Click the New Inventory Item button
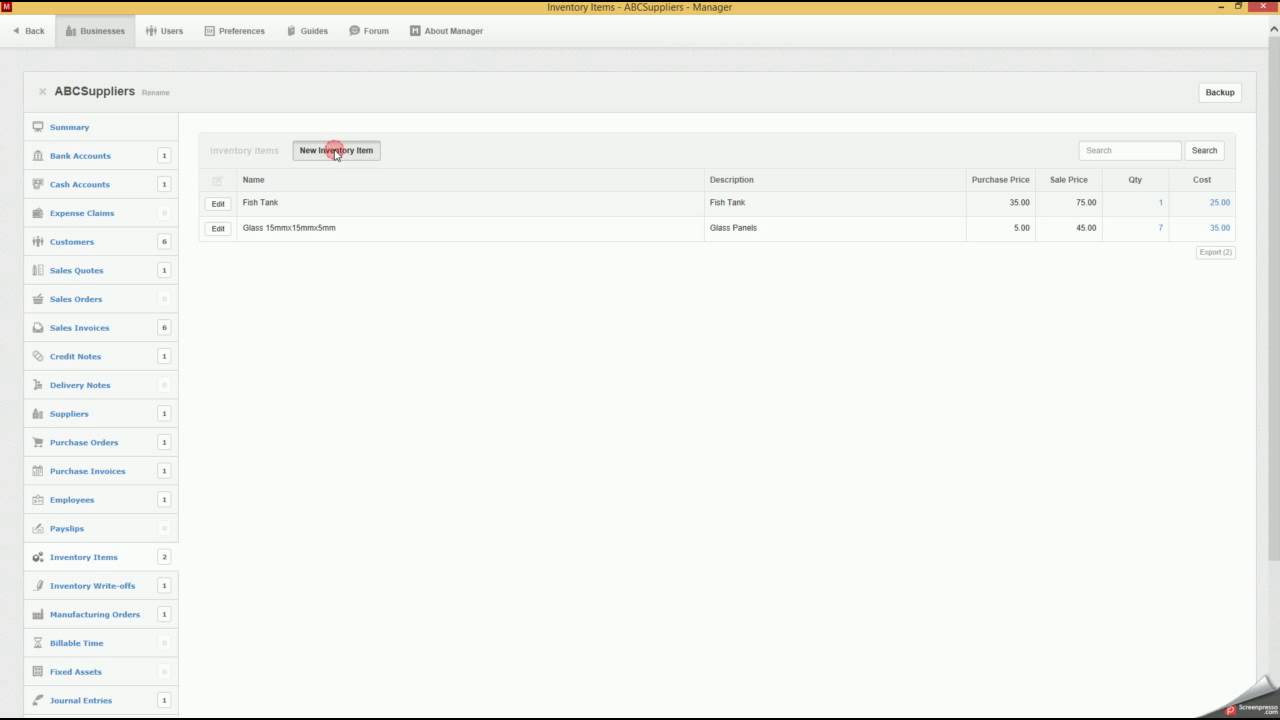 tap(336, 150)
